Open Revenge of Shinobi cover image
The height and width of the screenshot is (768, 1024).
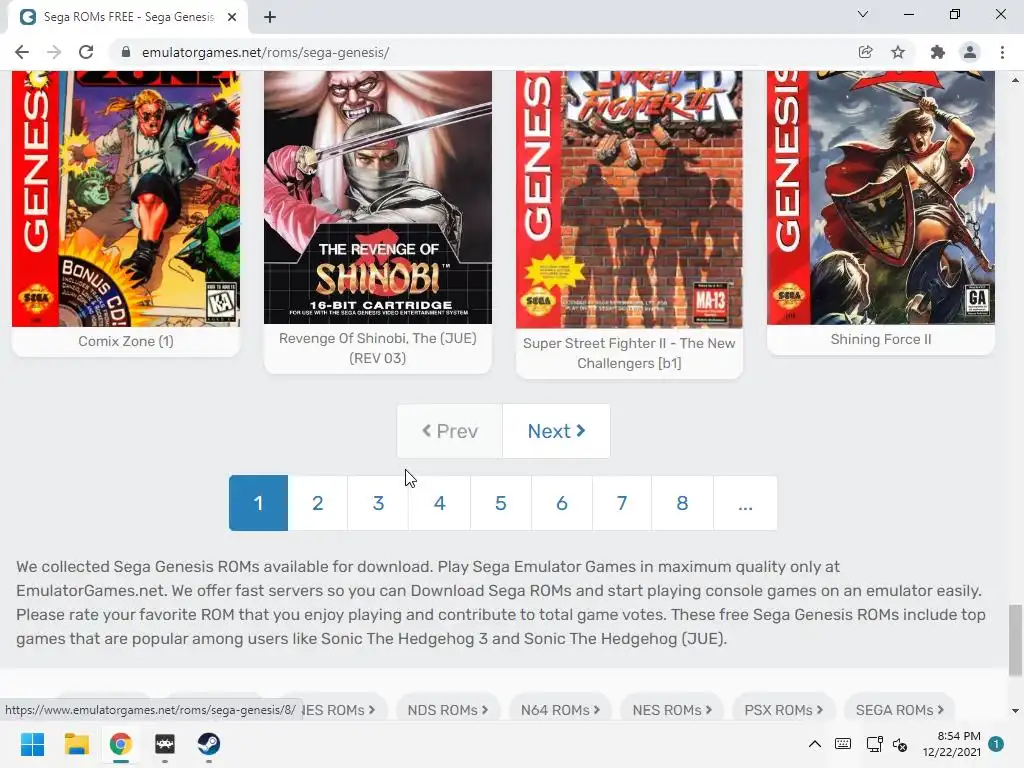click(x=377, y=197)
